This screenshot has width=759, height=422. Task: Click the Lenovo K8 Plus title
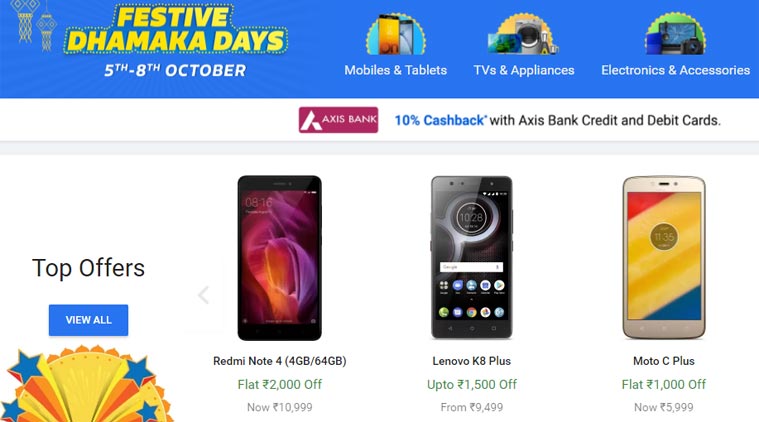pyautogui.click(x=471, y=361)
